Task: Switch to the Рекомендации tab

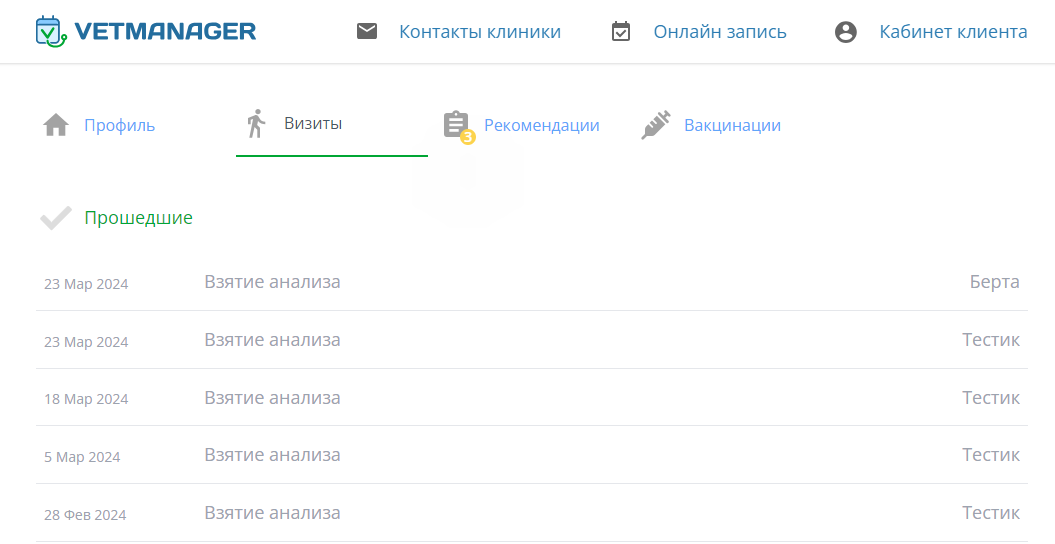Action: point(541,125)
